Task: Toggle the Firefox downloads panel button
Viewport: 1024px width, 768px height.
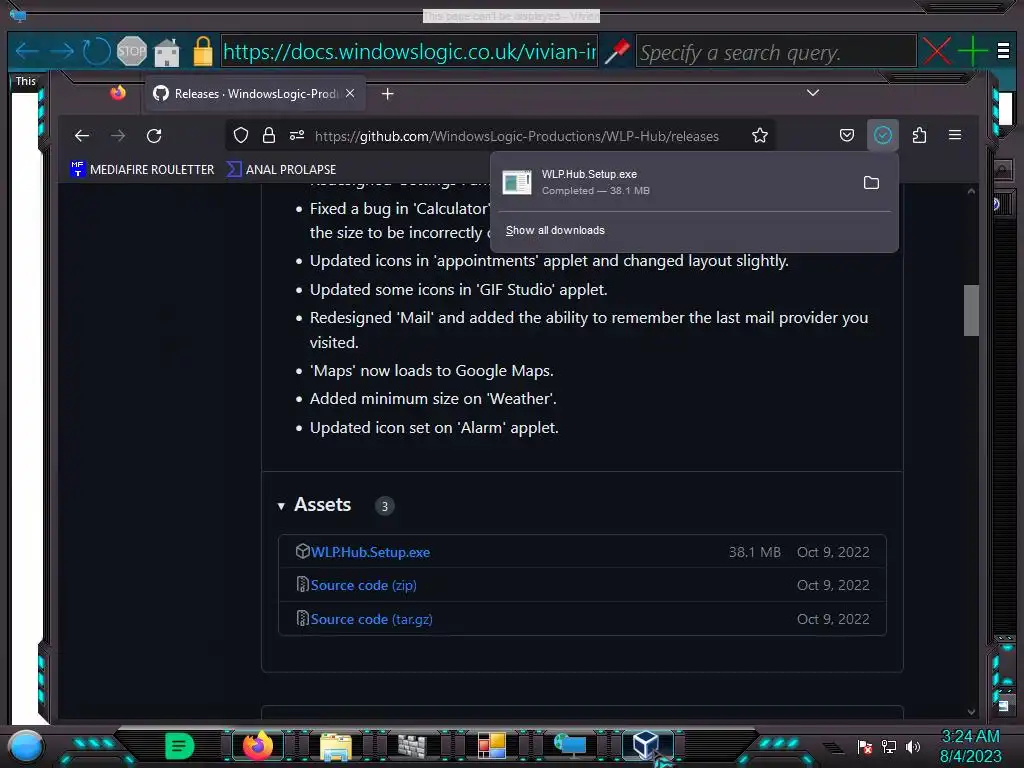Action: (x=883, y=135)
